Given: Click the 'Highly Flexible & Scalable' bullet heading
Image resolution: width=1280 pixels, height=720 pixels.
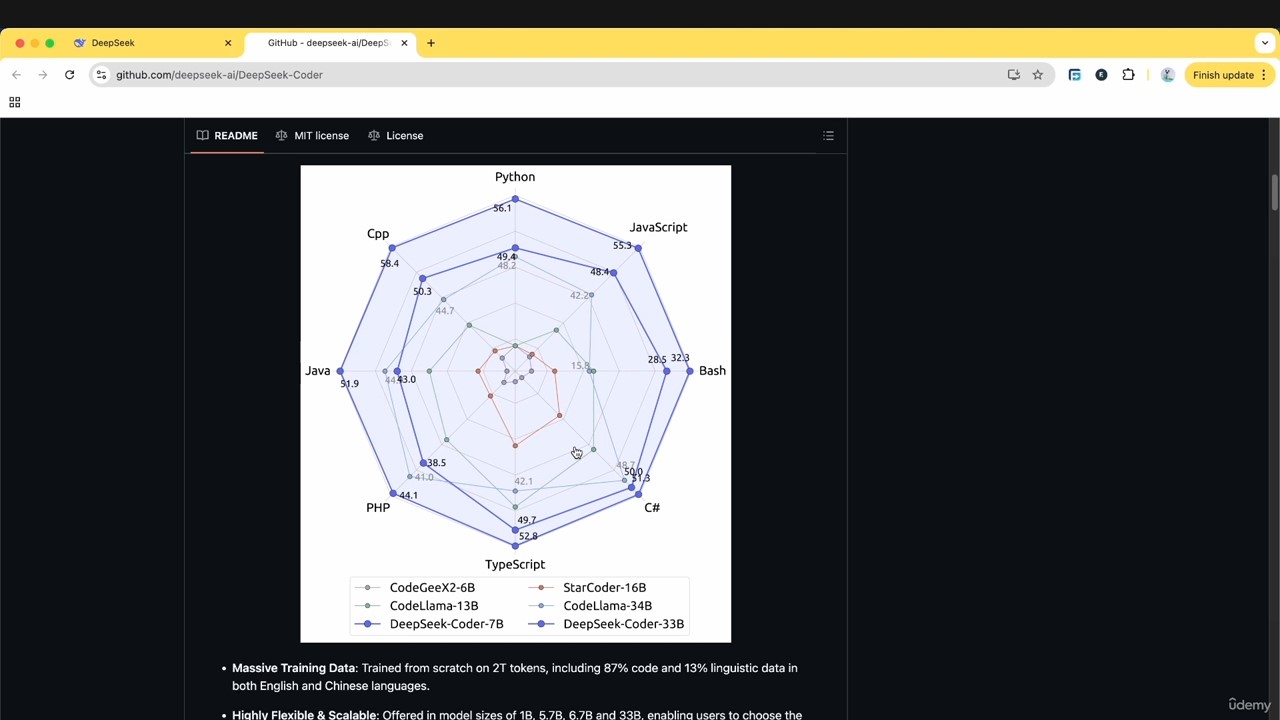Looking at the screenshot, I should tap(305, 715).
